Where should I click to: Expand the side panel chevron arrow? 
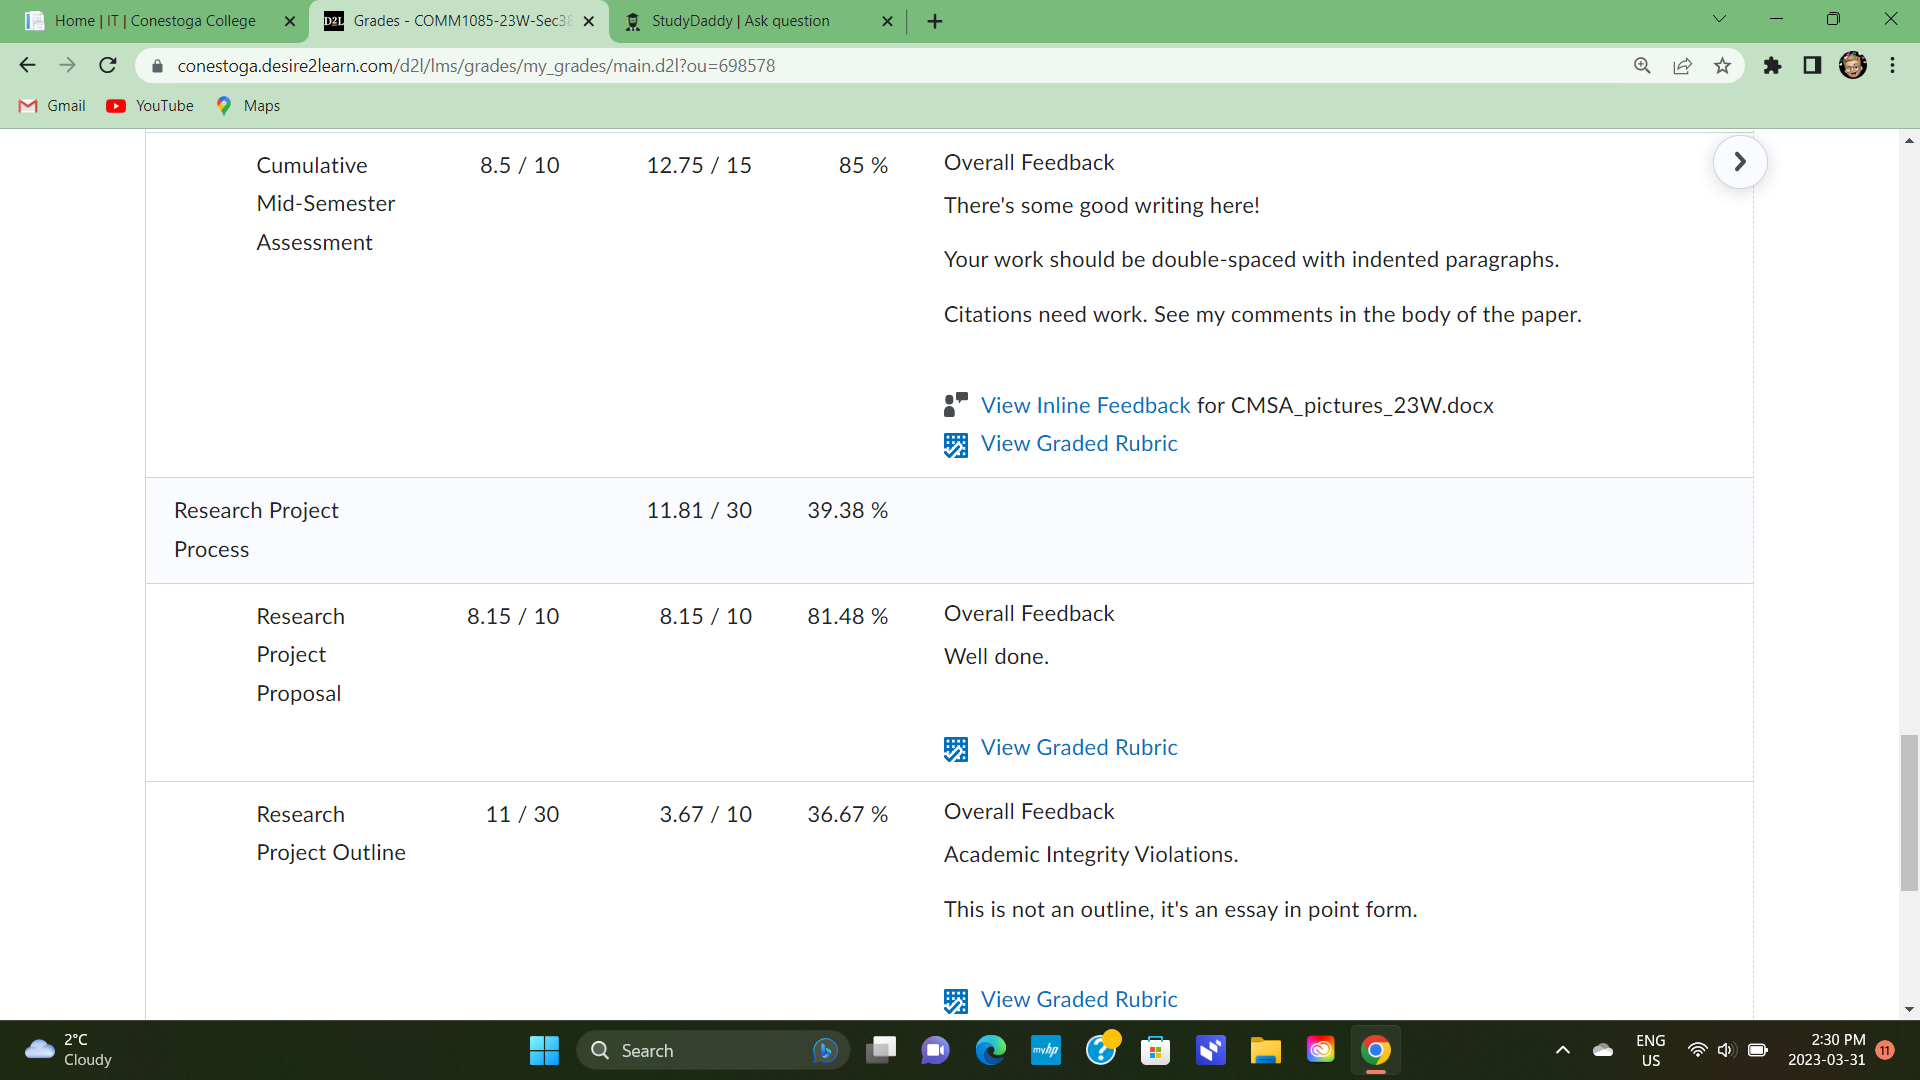(x=1739, y=162)
